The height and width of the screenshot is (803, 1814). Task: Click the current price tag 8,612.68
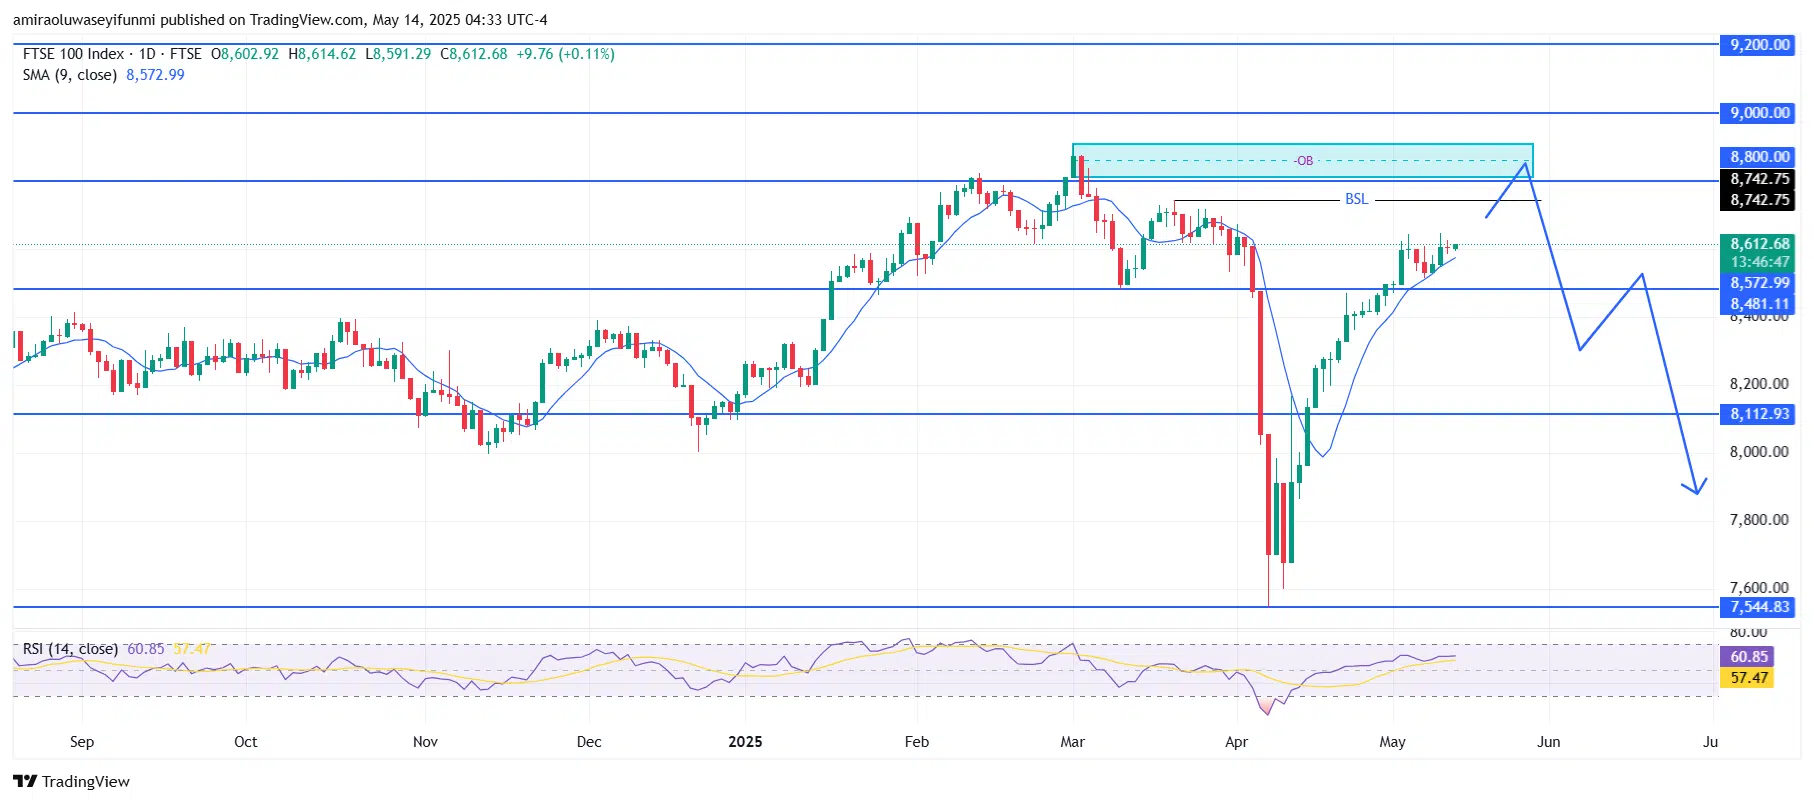pos(1758,244)
